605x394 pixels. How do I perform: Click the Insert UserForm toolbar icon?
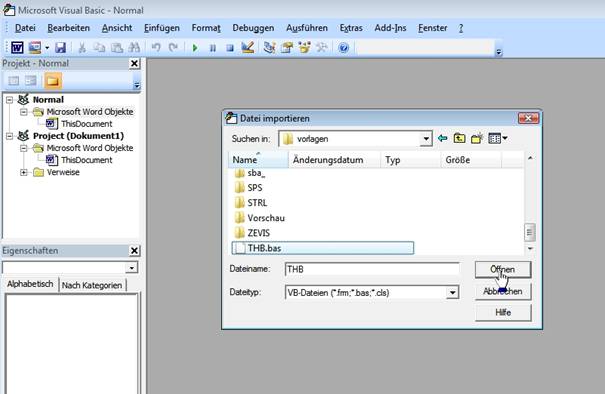(x=35, y=47)
